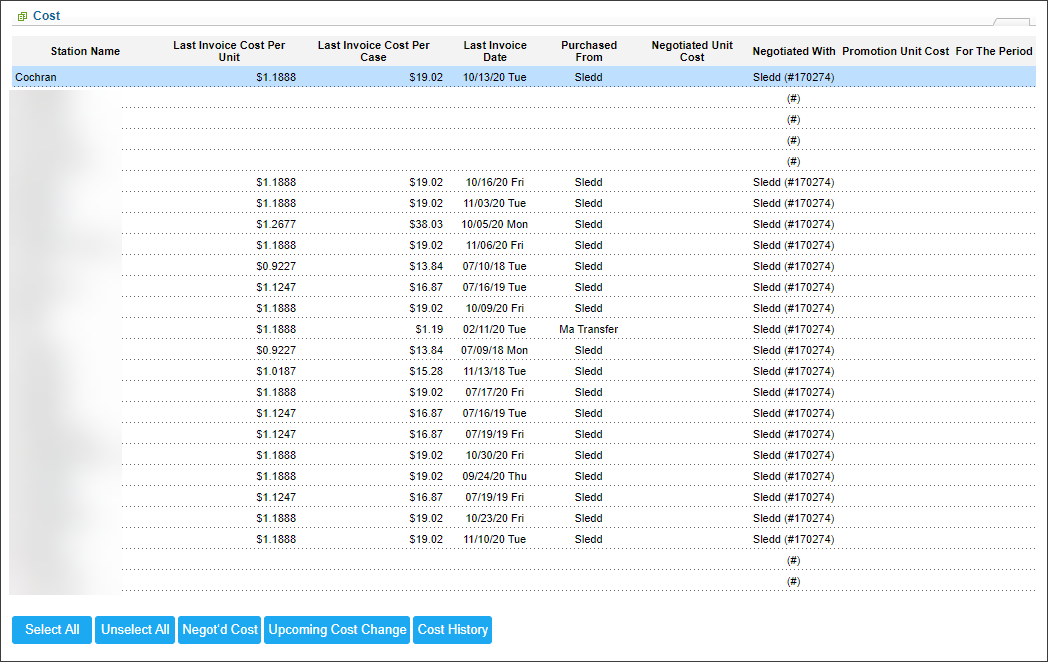Click Last Invoice Cost Per Unit header
This screenshot has height=662, width=1048.
pos(229,51)
